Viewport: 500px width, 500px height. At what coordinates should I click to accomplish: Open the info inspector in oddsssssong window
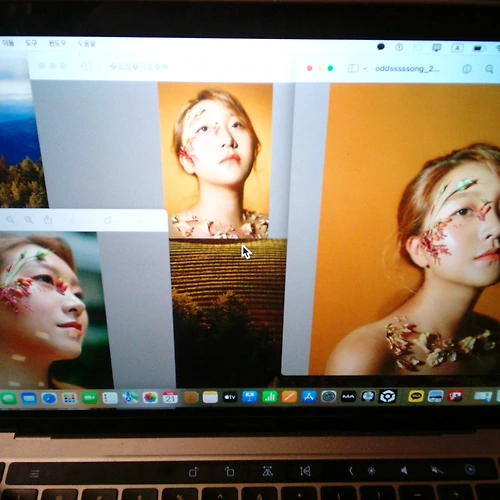click(x=467, y=69)
